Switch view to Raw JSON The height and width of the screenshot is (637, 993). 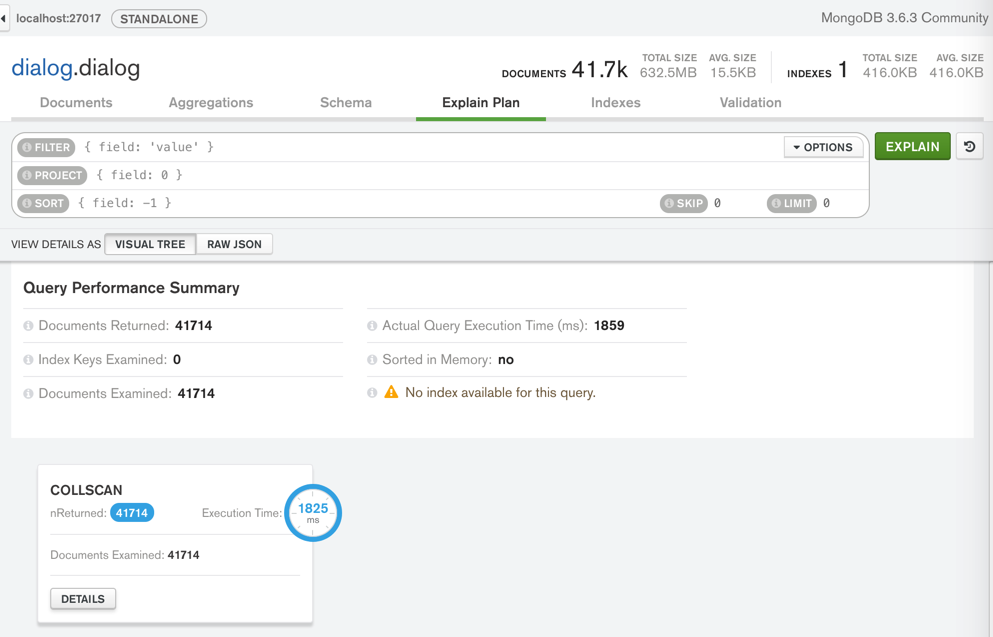click(x=234, y=244)
